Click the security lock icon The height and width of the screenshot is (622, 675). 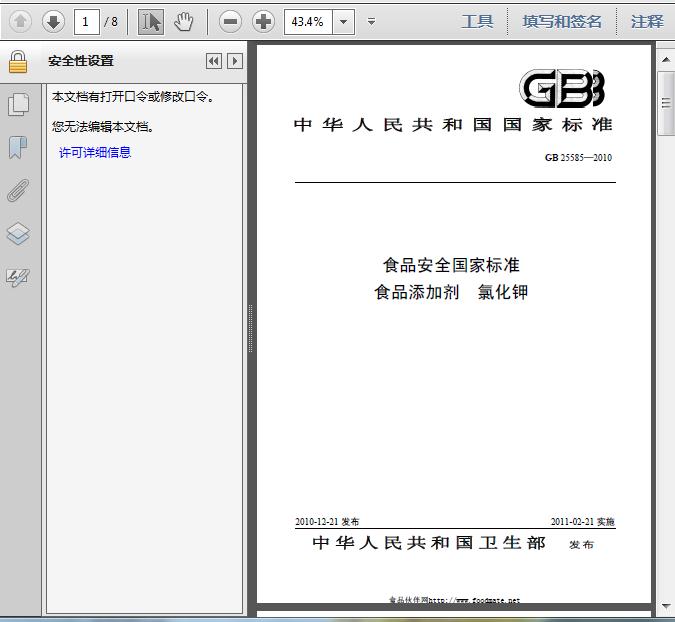pos(18,62)
